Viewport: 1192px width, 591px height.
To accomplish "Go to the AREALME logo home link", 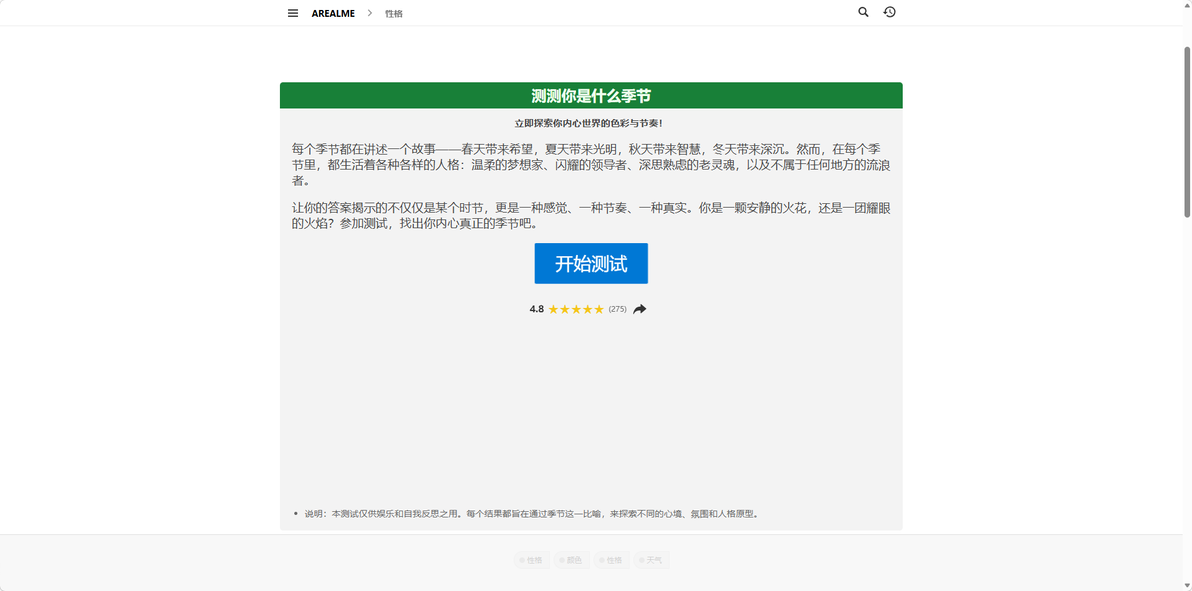I will pyautogui.click(x=333, y=13).
